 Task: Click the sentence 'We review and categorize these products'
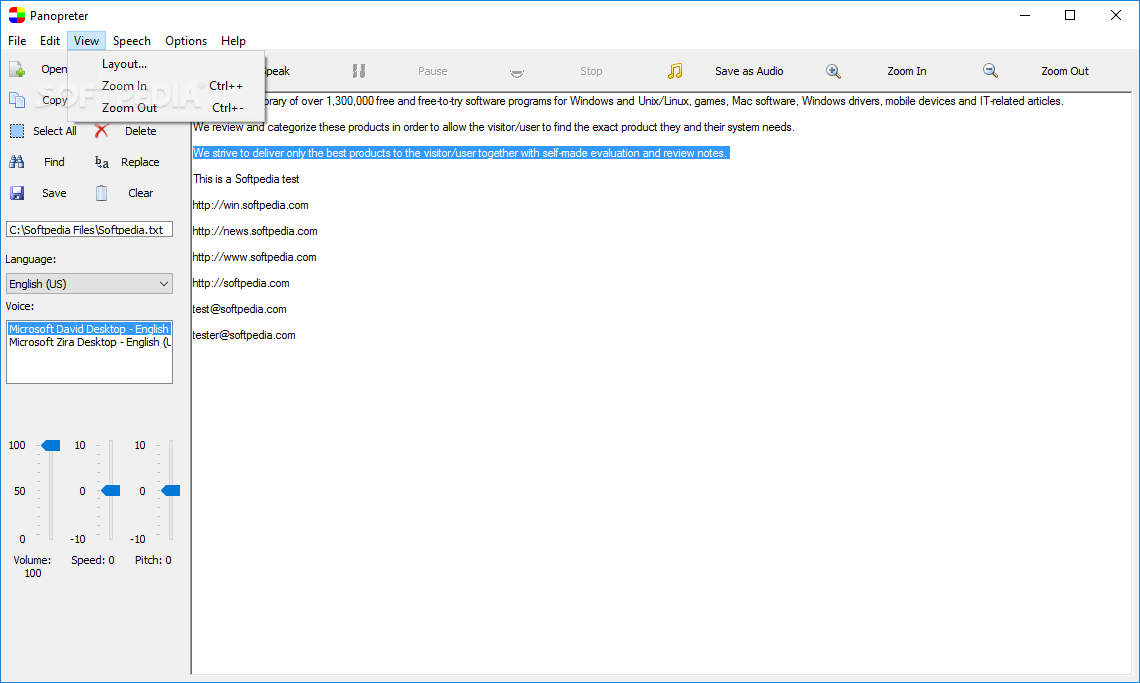pos(494,127)
